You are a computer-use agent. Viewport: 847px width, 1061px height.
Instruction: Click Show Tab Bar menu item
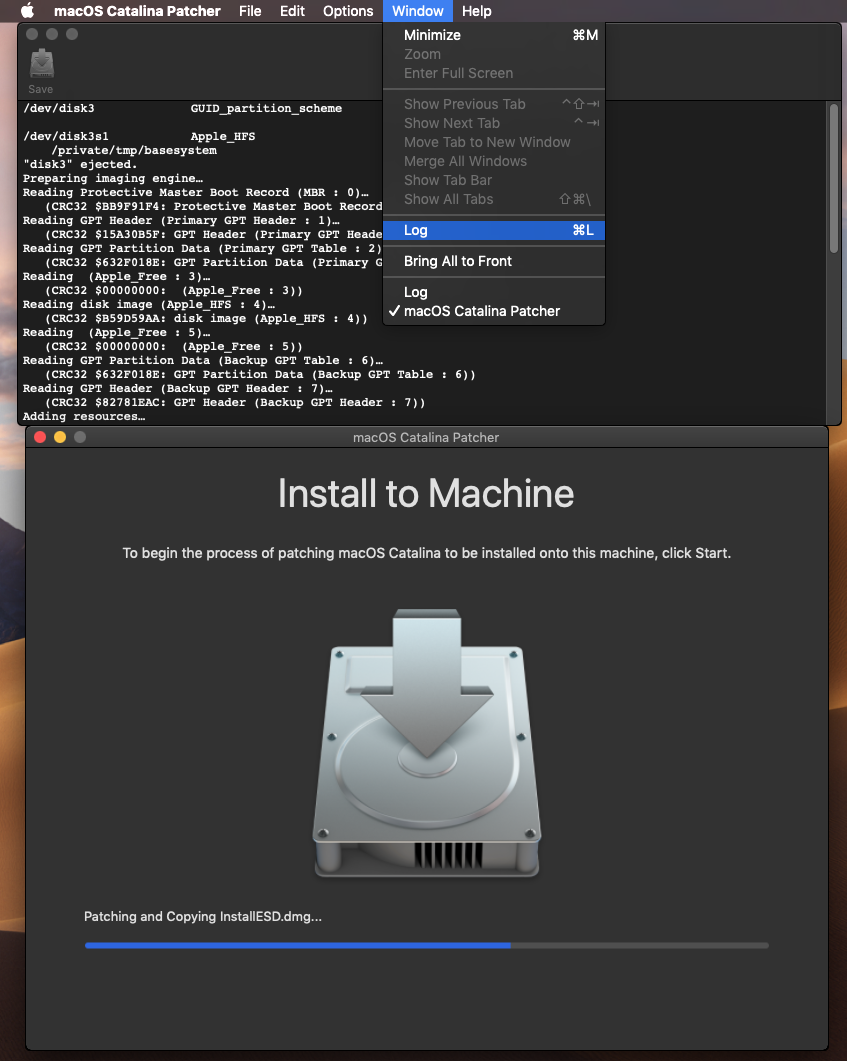coord(494,180)
